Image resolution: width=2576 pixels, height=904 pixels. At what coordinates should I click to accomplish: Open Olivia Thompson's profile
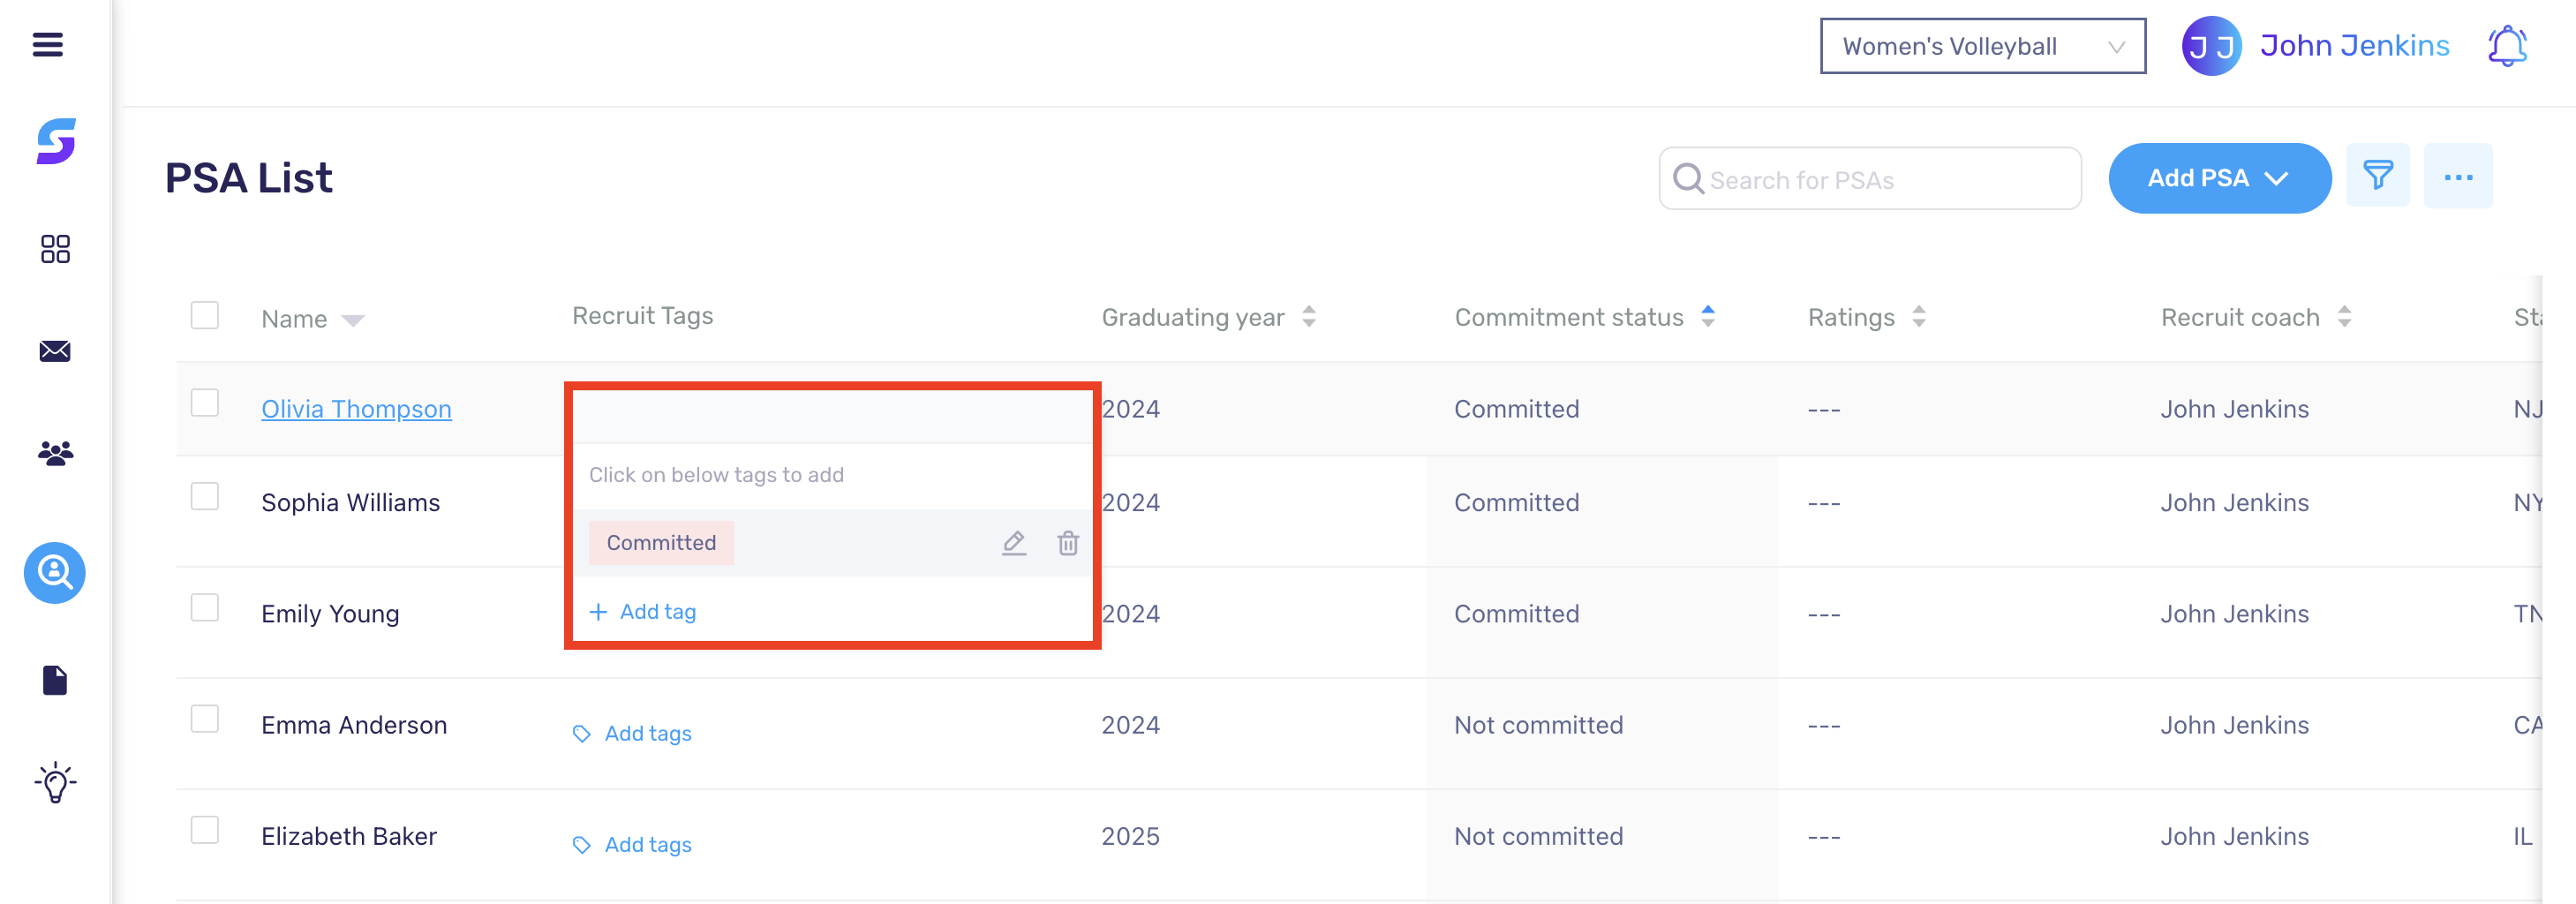click(x=356, y=408)
